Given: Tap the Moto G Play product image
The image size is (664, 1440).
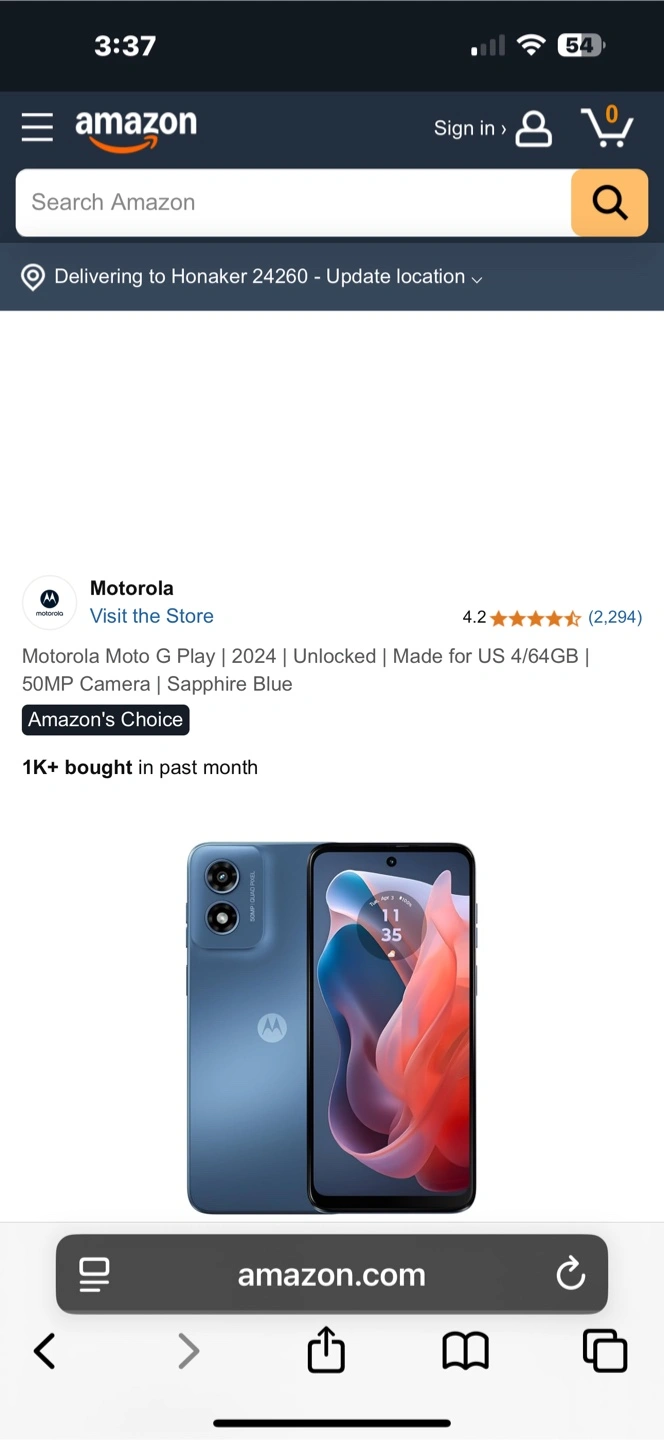Looking at the screenshot, I should pos(331,1028).
